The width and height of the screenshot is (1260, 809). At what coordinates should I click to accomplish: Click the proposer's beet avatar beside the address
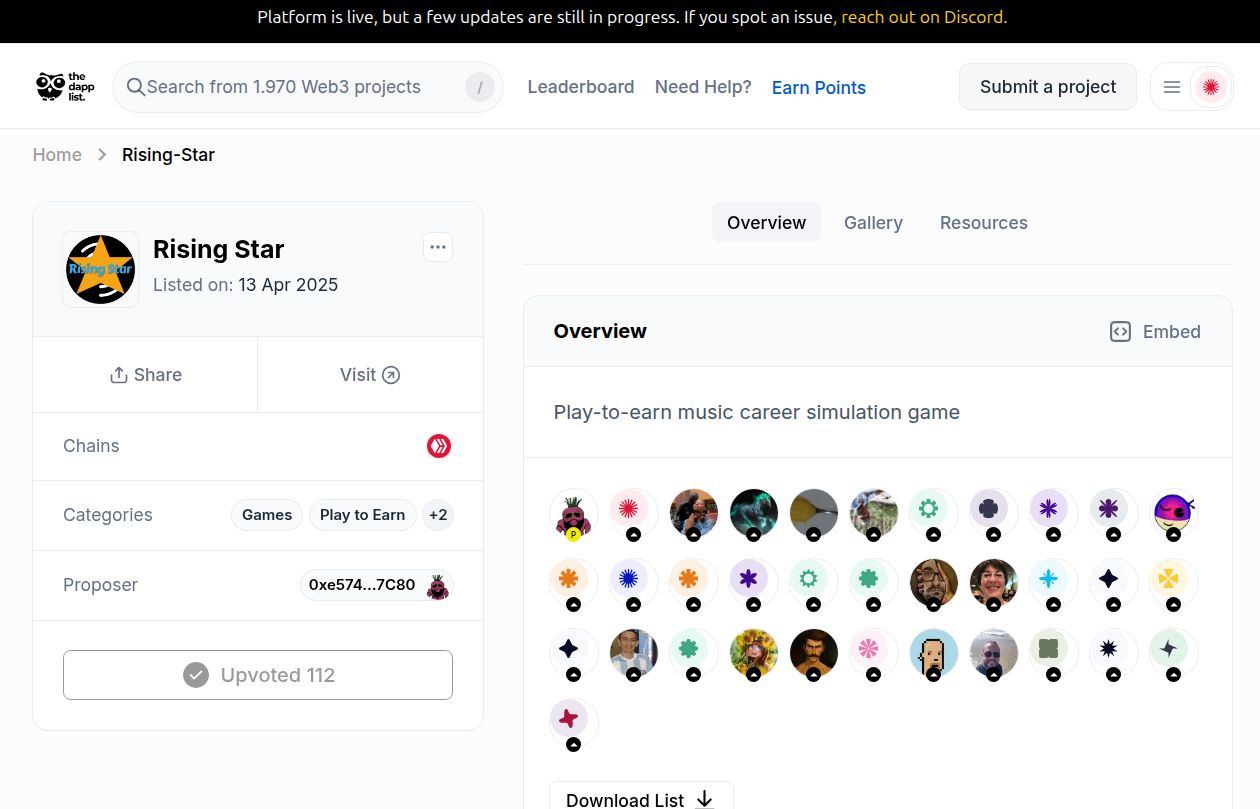click(437, 586)
